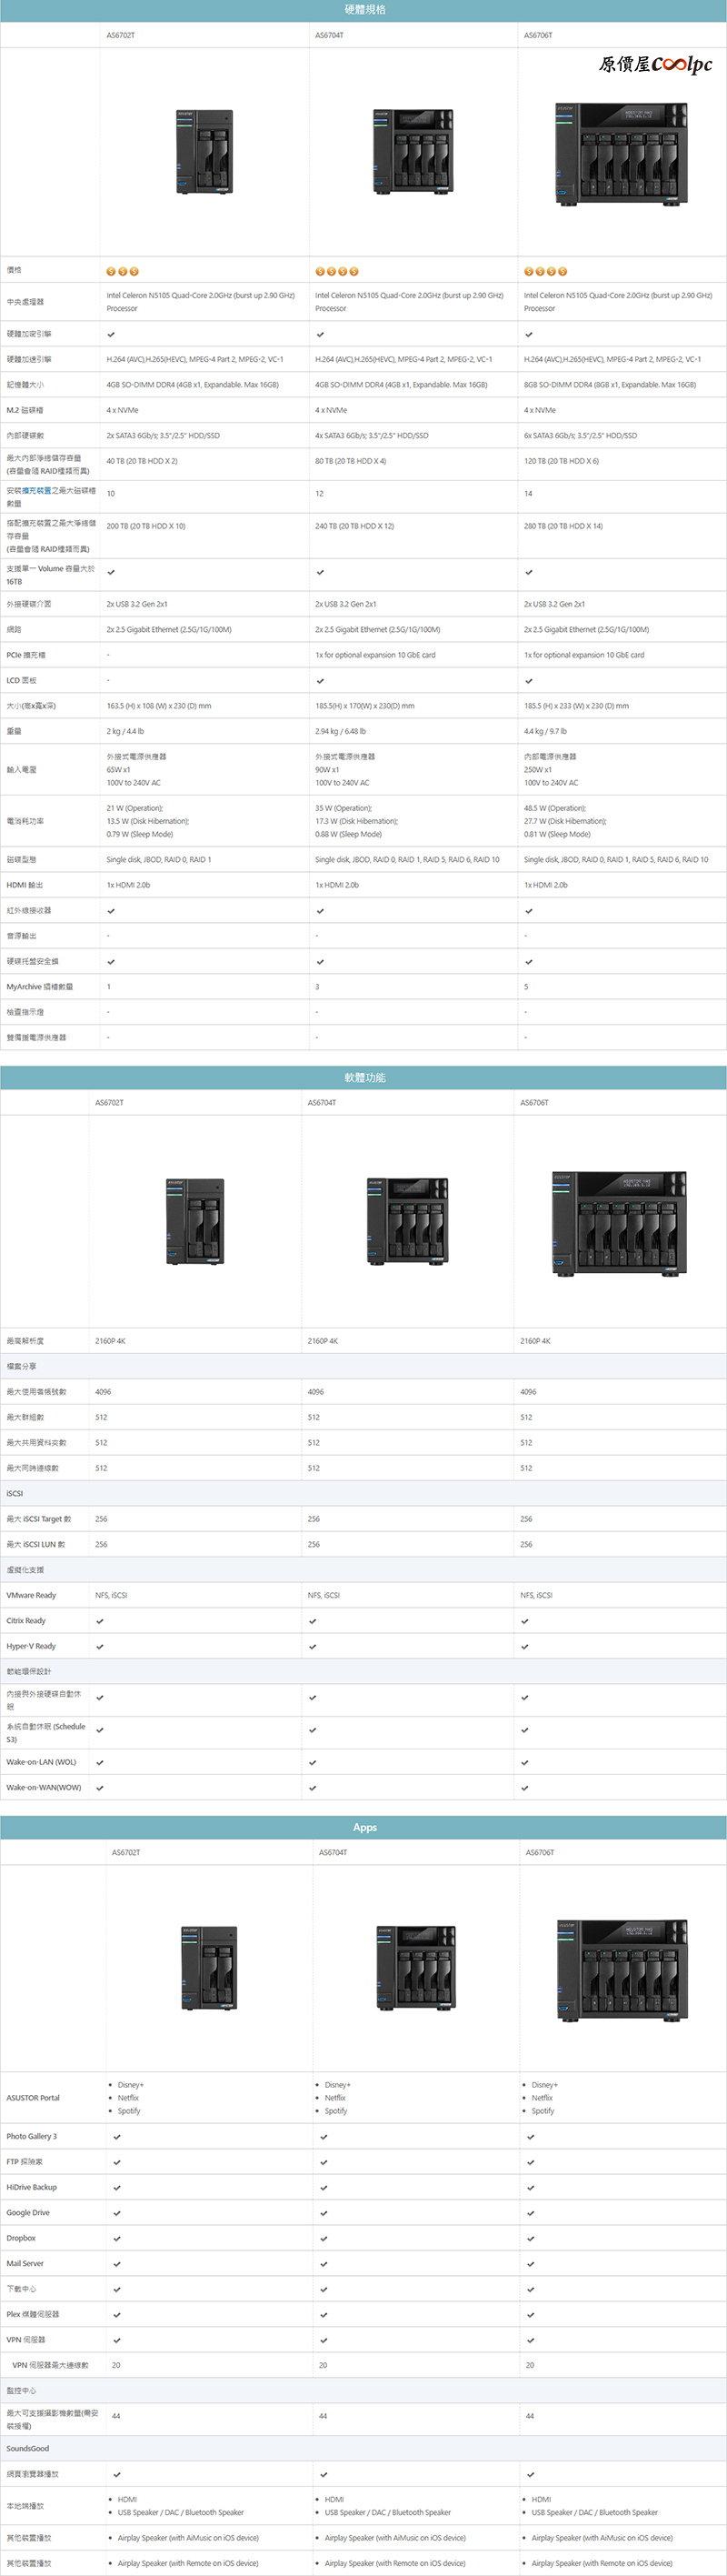The image size is (727, 2576).
Task: Click "6x SATA3 6Gb/s" drive bay cell
Action: point(580,436)
